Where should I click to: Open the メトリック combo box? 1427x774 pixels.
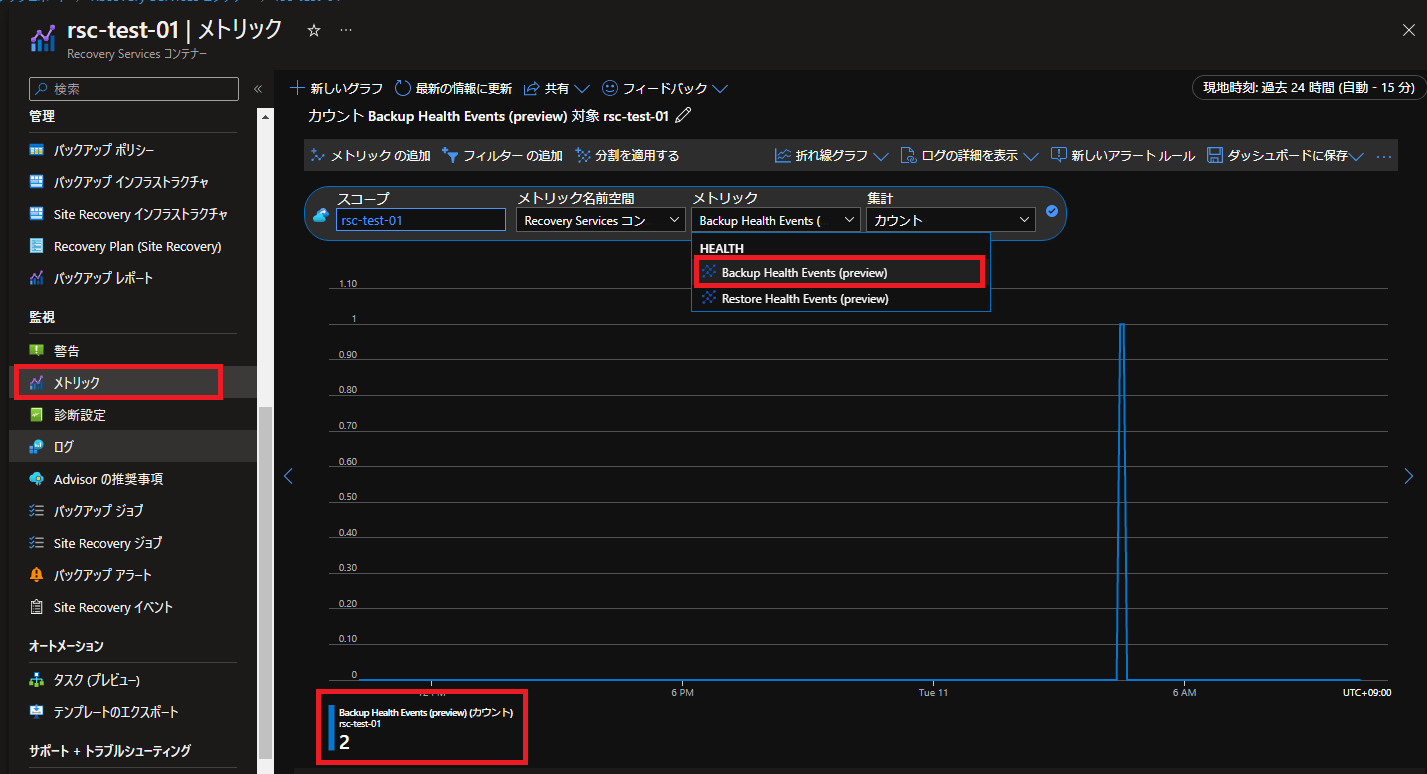(776, 220)
